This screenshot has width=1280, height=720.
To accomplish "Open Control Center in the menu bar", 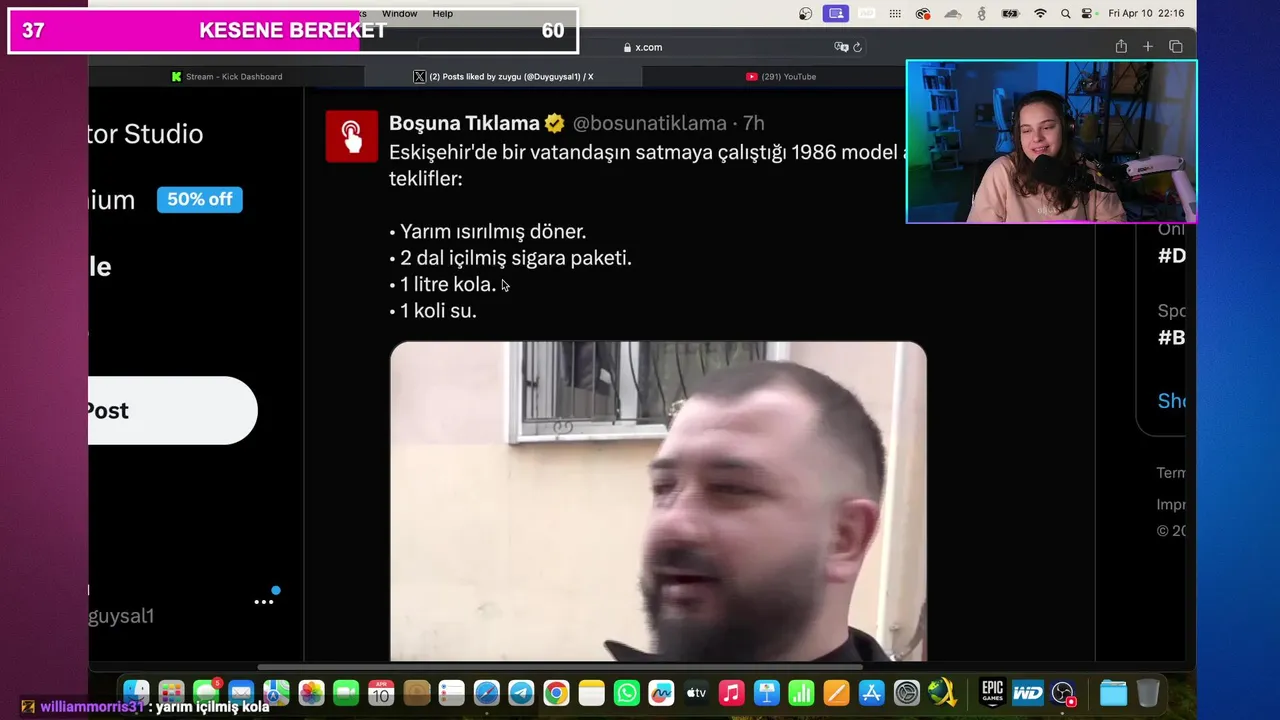I will 1088,13.
